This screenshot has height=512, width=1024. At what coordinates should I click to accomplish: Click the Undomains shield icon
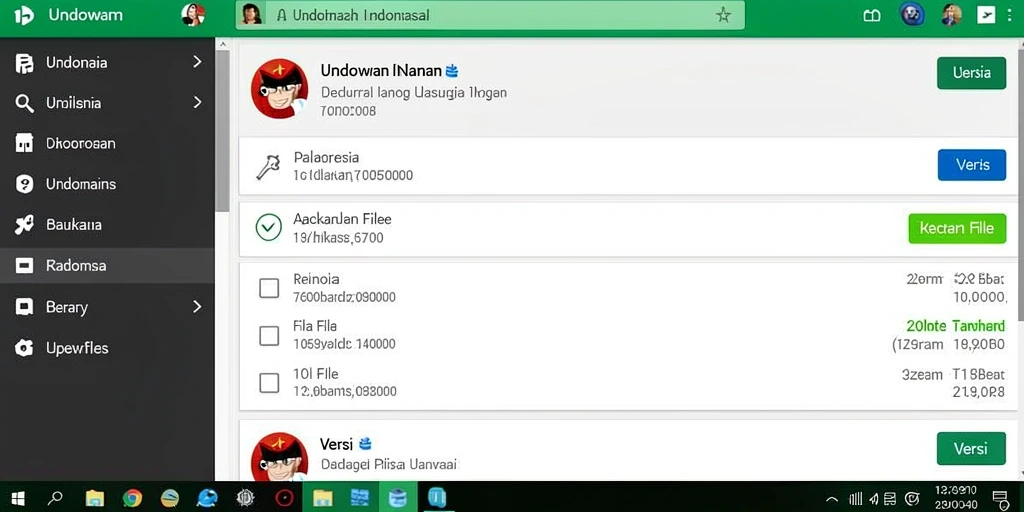24,184
